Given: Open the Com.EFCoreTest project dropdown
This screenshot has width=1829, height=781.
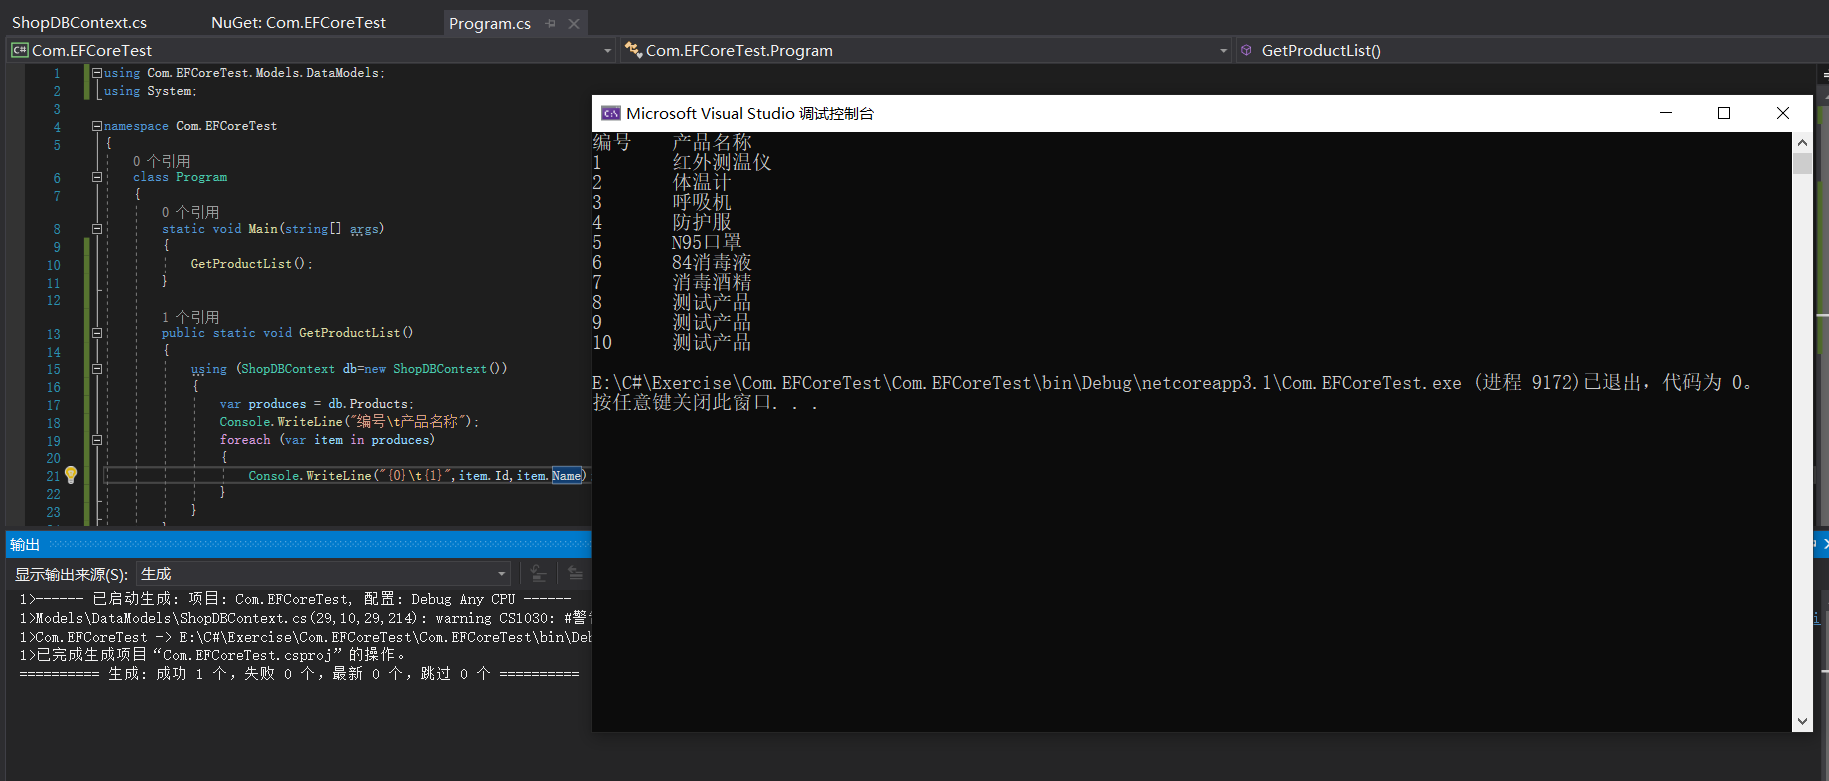Looking at the screenshot, I should click(x=607, y=50).
